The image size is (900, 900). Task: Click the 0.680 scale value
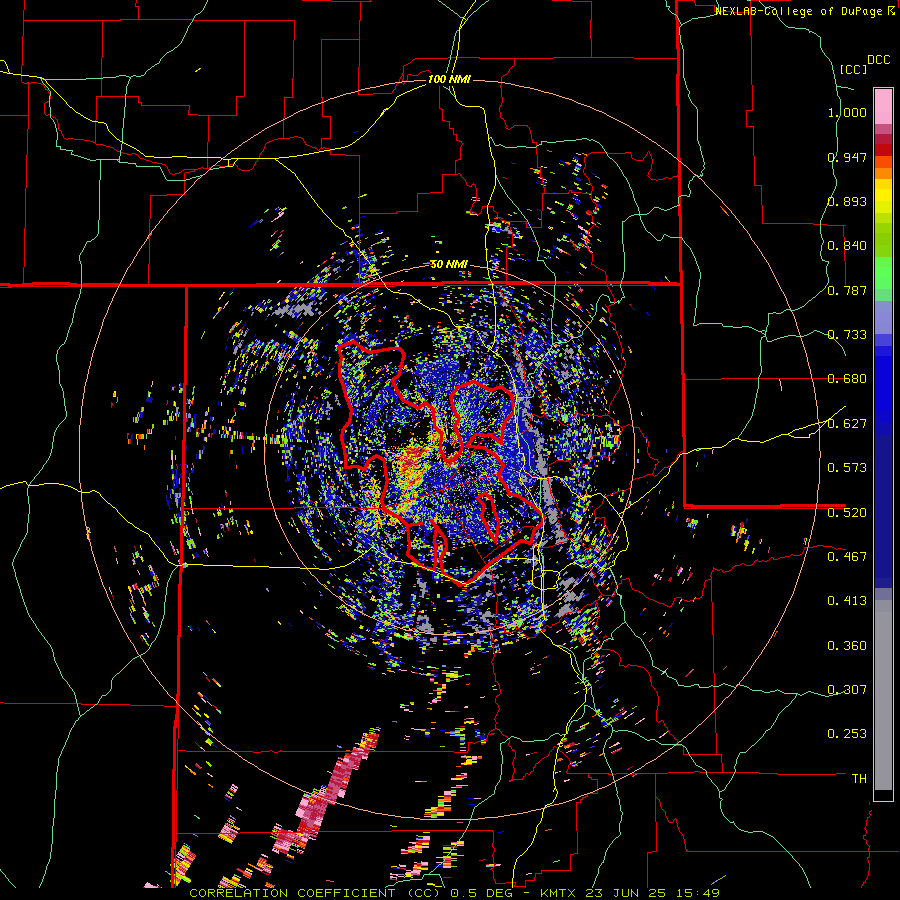(x=847, y=379)
